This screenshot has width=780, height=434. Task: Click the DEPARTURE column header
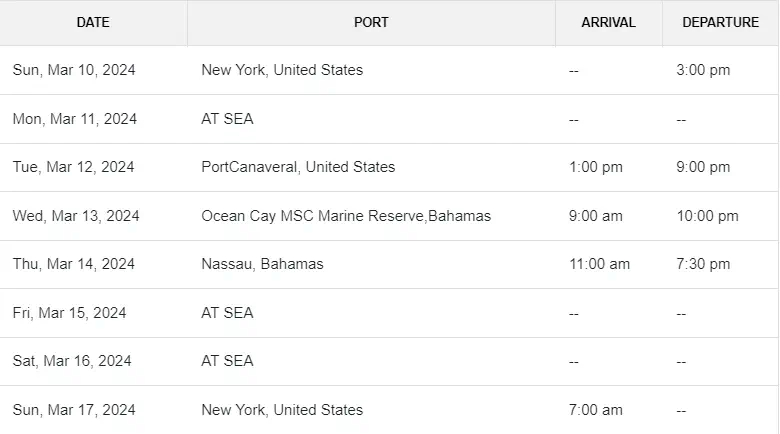pos(720,22)
